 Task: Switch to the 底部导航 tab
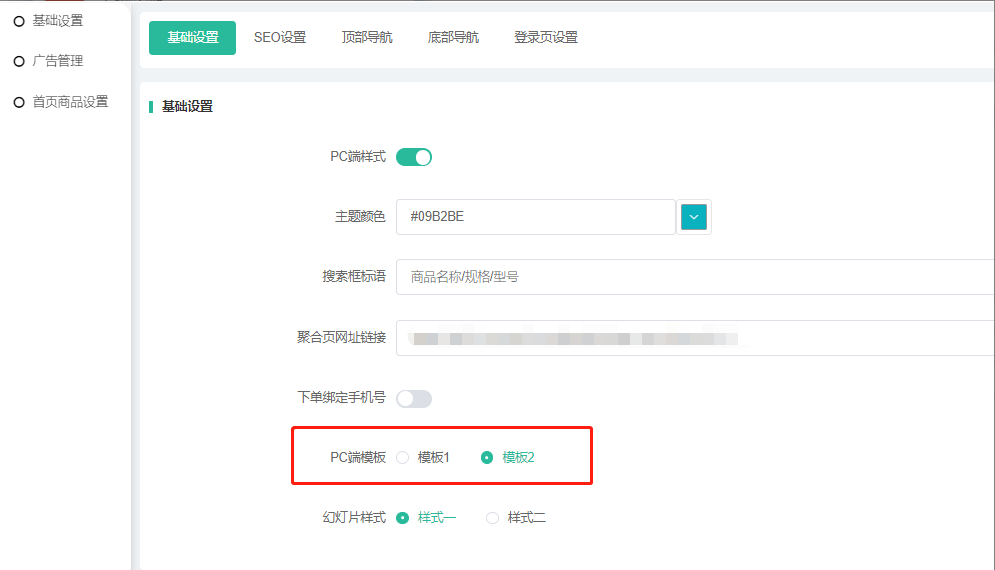pyautogui.click(x=453, y=38)
